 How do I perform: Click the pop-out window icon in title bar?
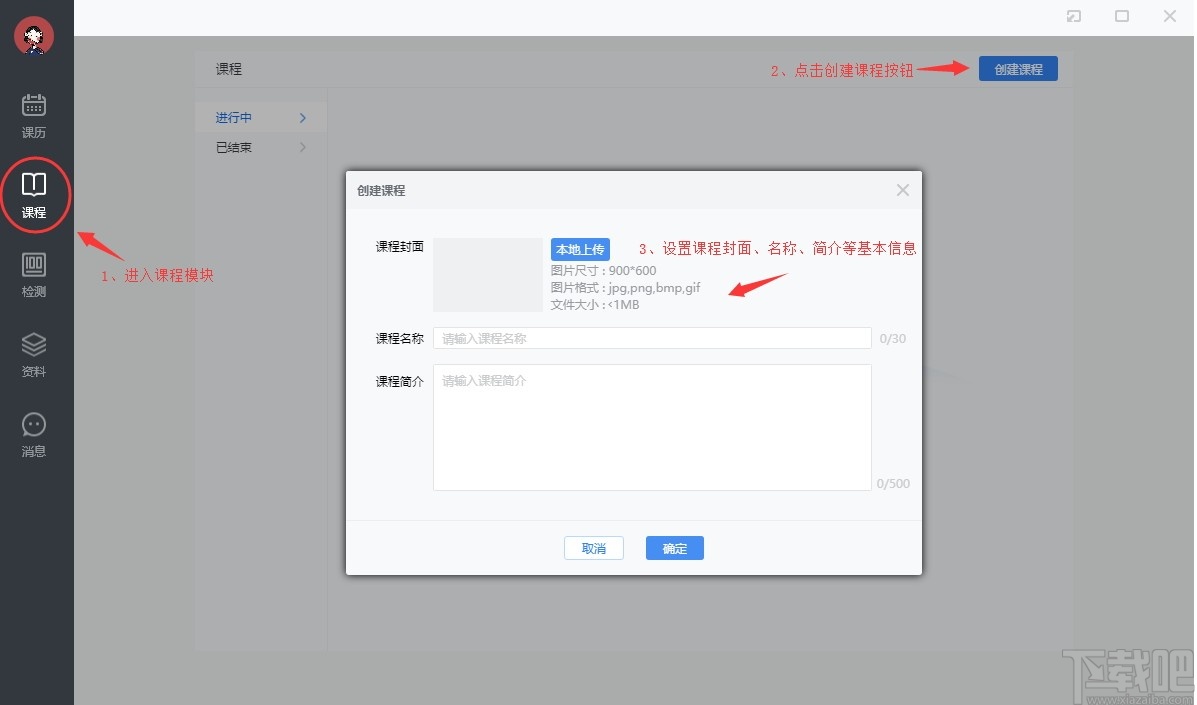(1073, 17)
